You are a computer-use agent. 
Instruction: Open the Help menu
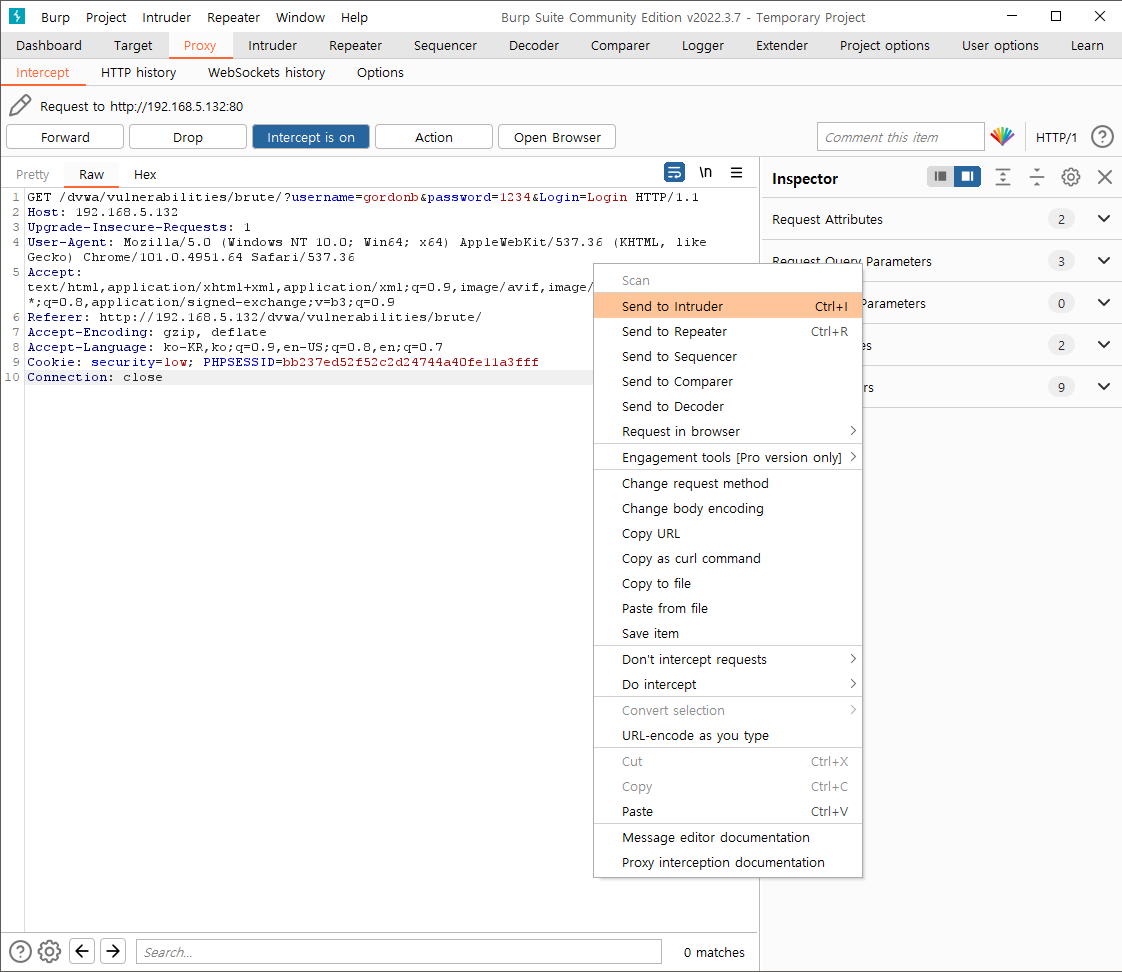[354, 17]
